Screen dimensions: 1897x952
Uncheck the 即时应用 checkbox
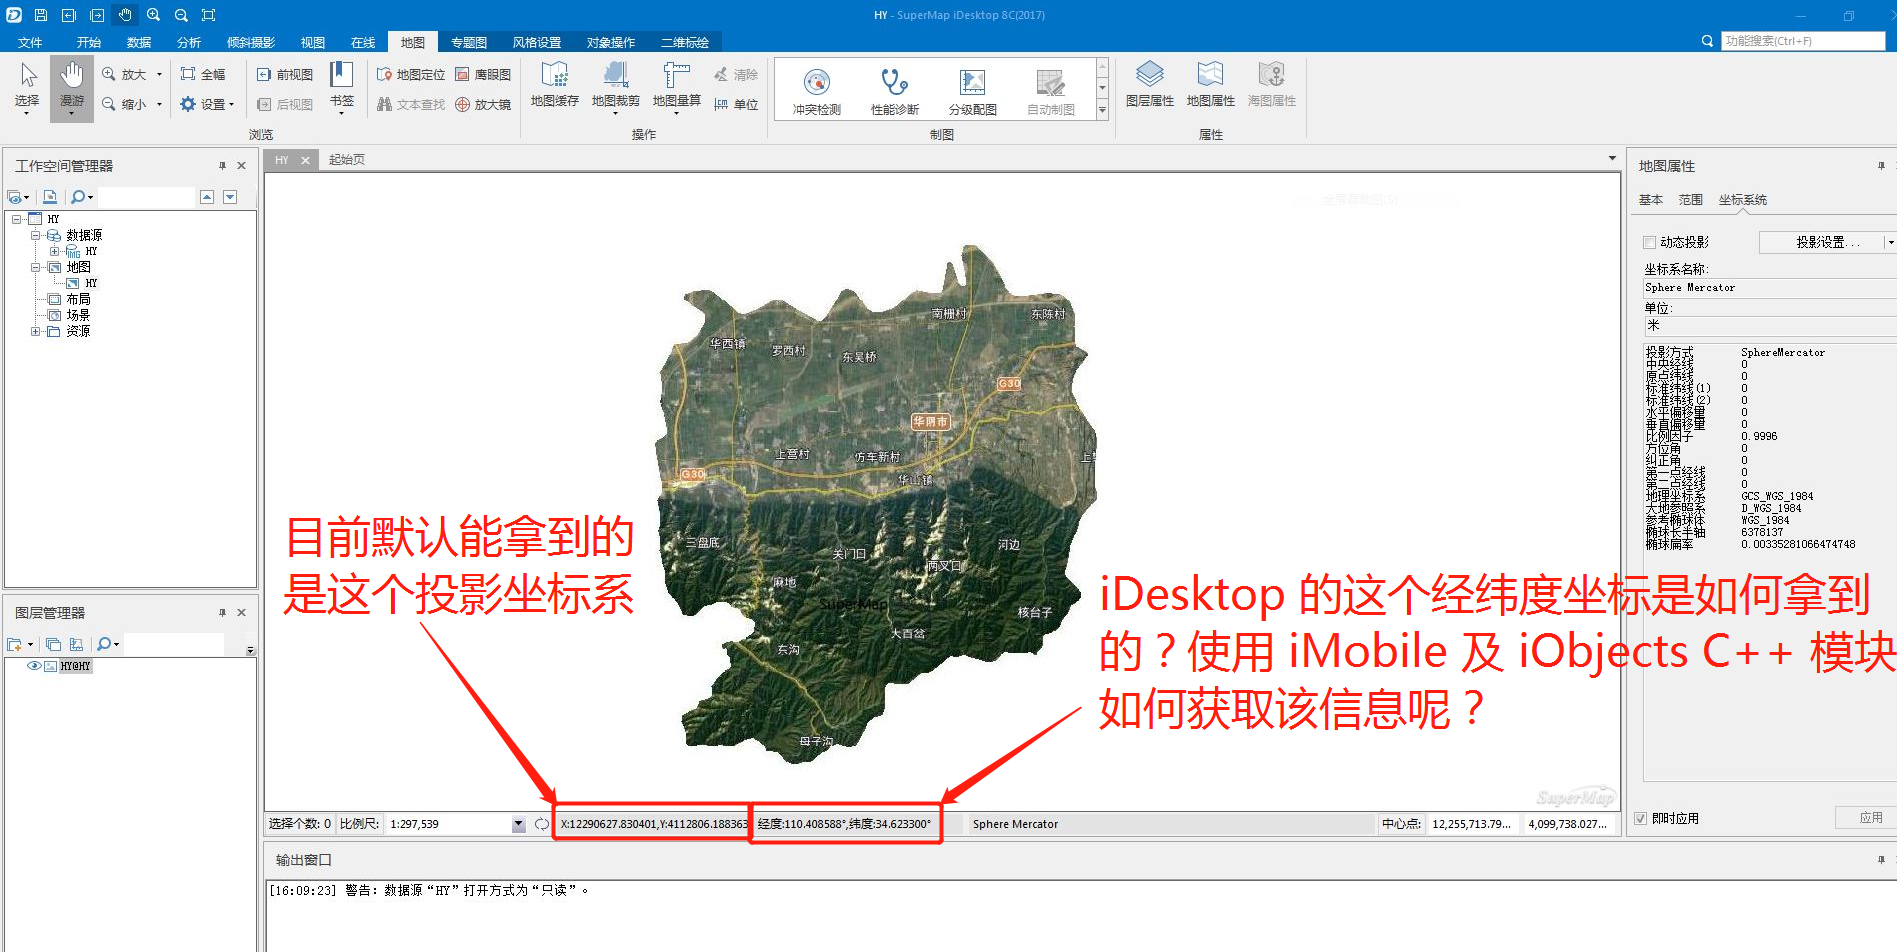pos(1640,818)
